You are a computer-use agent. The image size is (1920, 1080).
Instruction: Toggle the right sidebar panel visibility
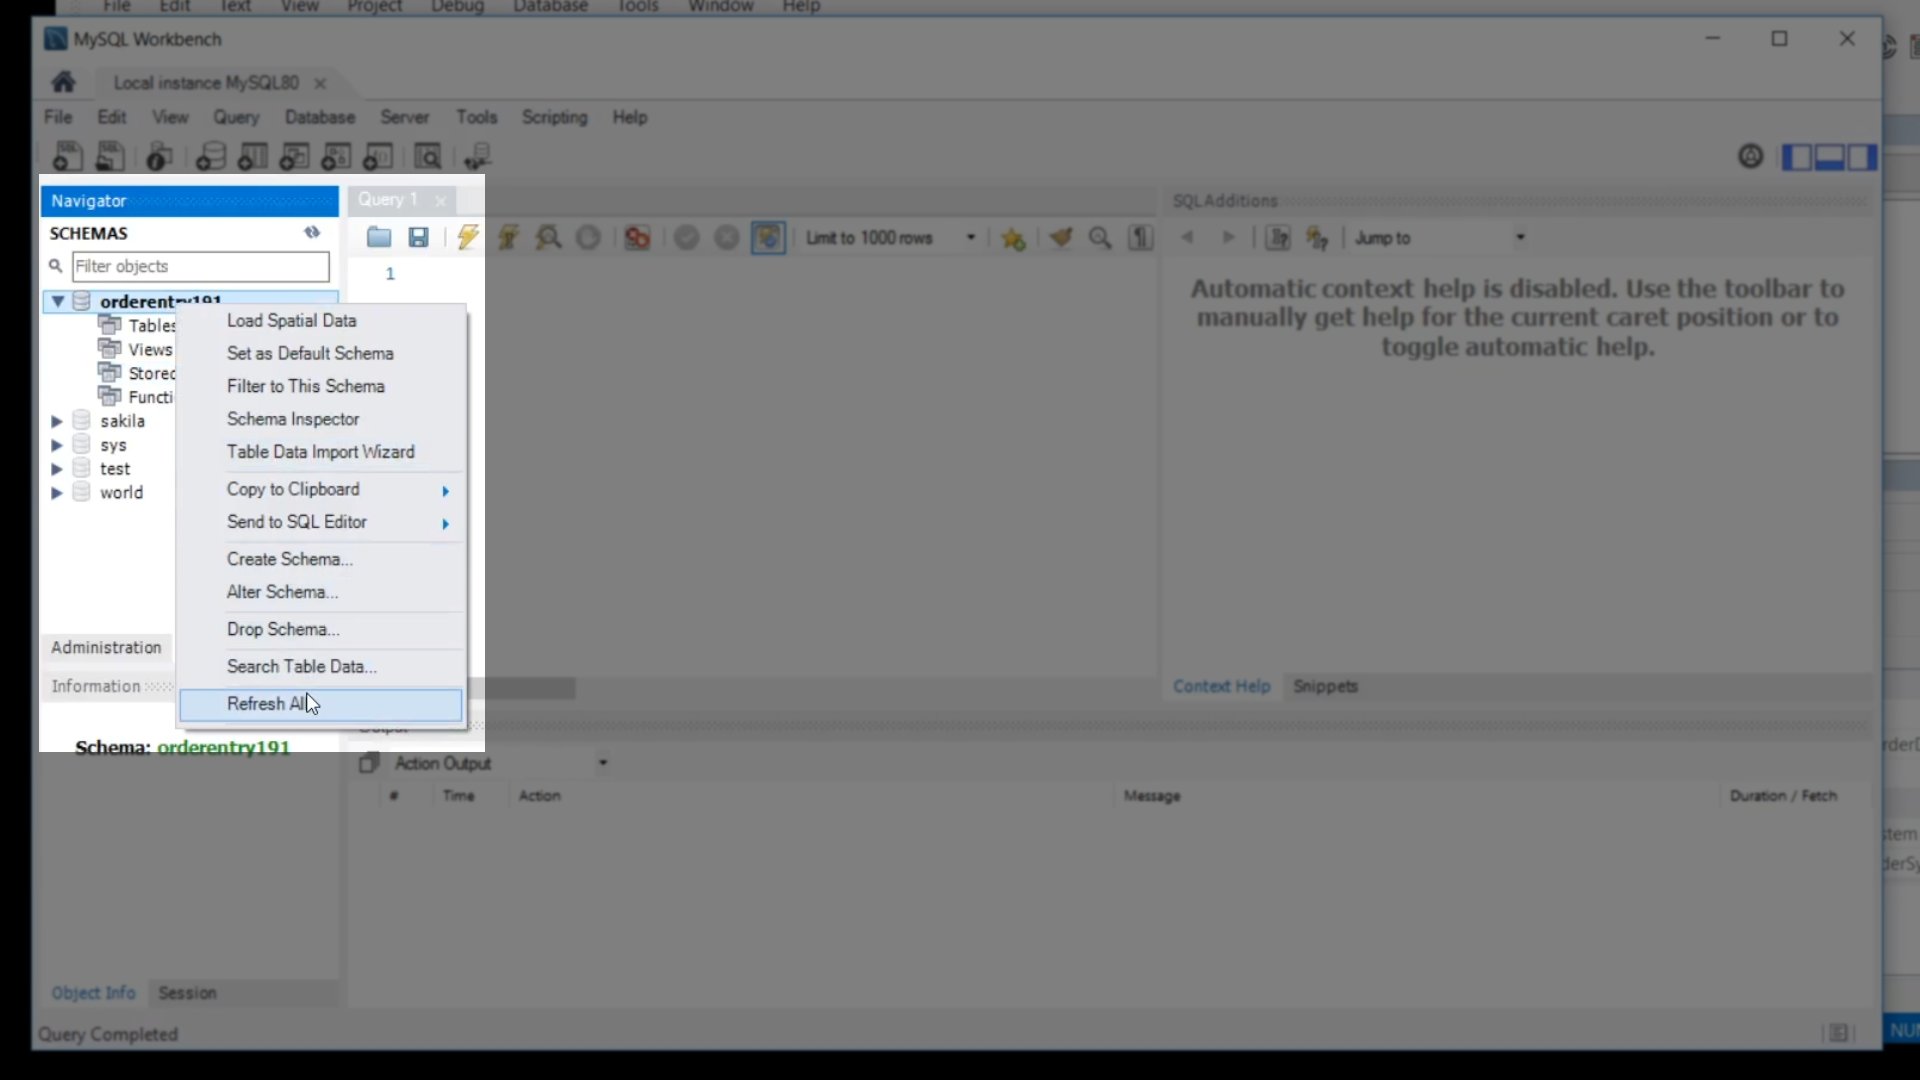tap(1861, 157)
